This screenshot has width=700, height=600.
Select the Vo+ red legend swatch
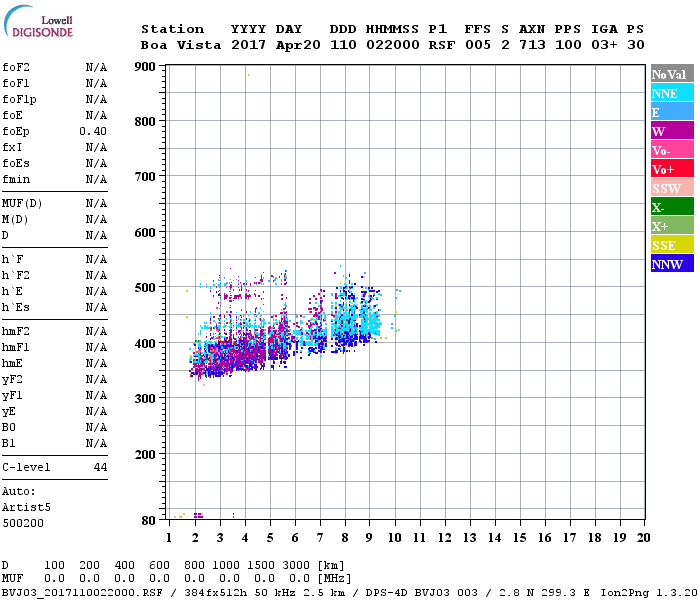[672, 169]
